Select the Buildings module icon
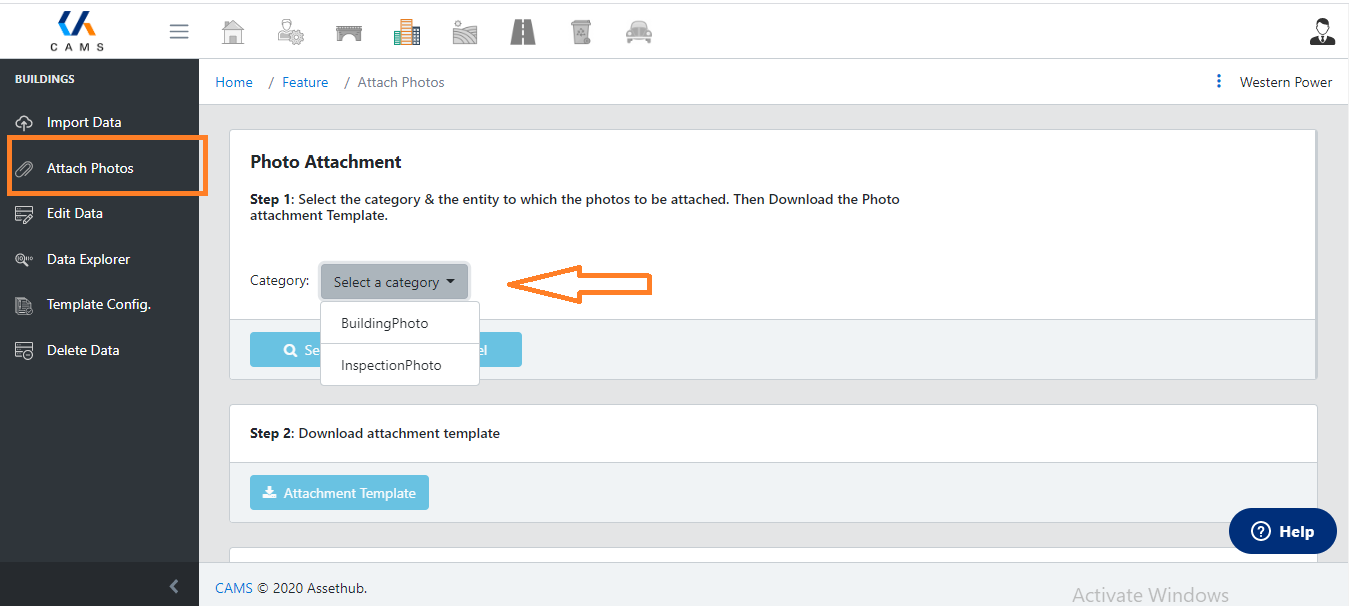The height and width of the screenshot is (606, 1349). point(407,32)
